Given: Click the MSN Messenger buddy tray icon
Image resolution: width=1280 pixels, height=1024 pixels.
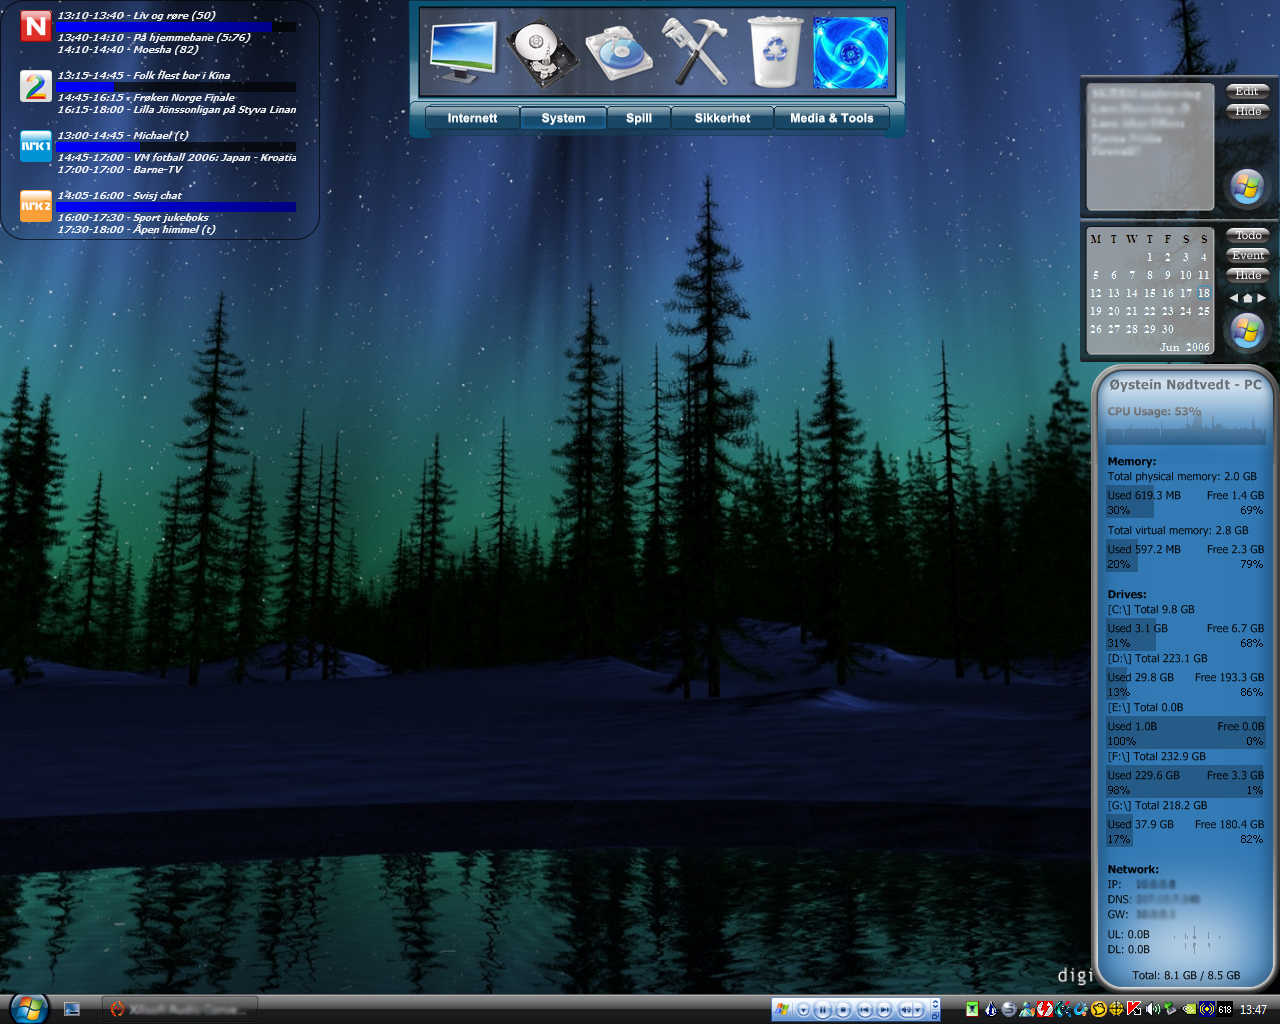Looking at the screenshot, I should coord(1027,1009).
